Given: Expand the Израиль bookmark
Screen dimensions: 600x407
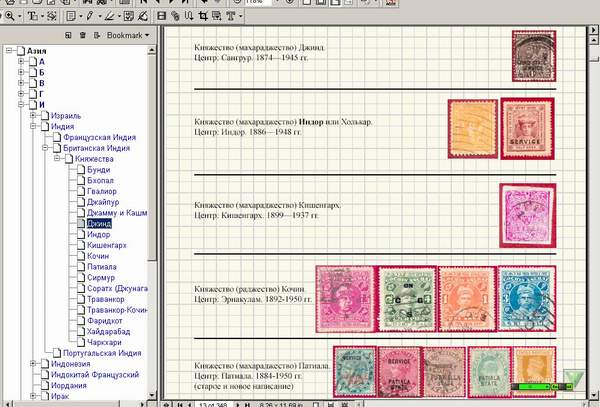Looking at the screenshot, I should [33, 115].
